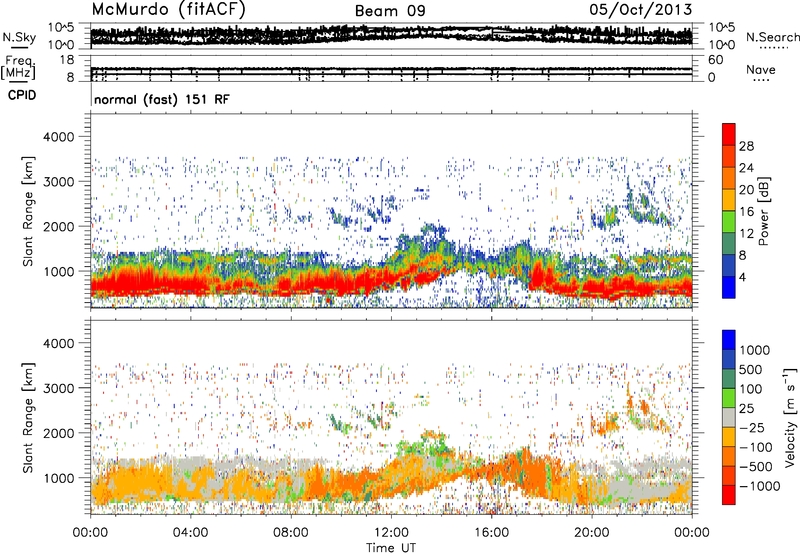The width and height of the screenshot is (800, 554).
Task: Click the 'Power [dB]' colorbar label
Action: 764,211
